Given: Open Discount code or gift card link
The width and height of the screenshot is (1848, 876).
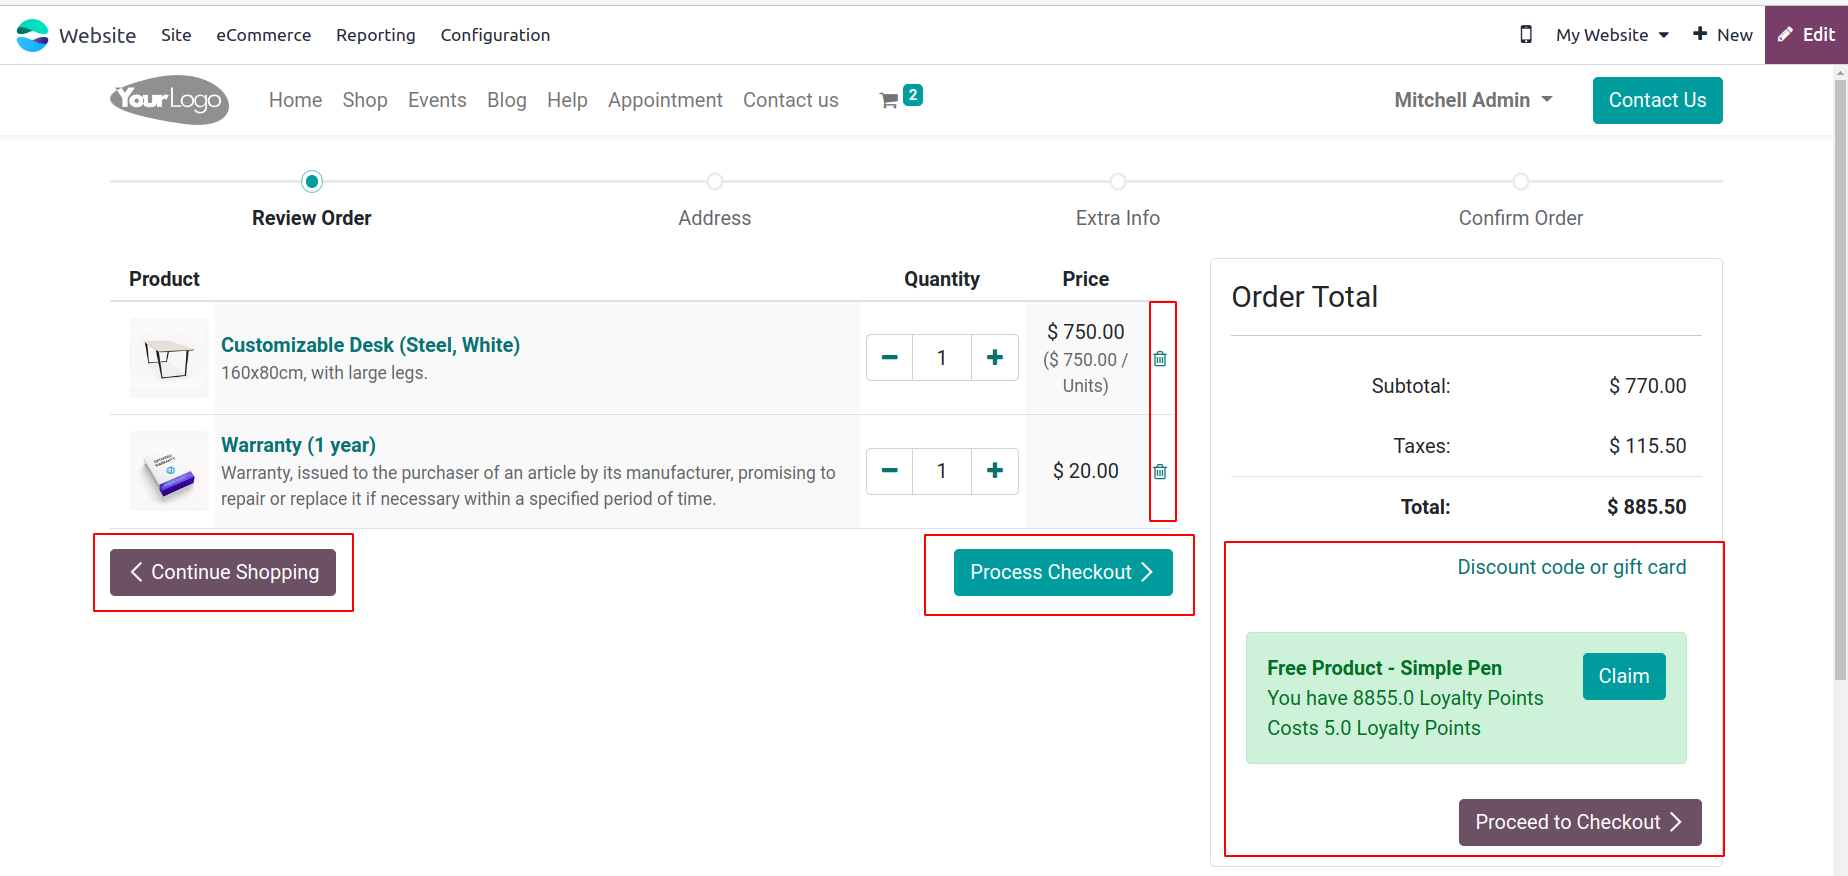Looking at the screenshot, I should (x=1571, y=567).
